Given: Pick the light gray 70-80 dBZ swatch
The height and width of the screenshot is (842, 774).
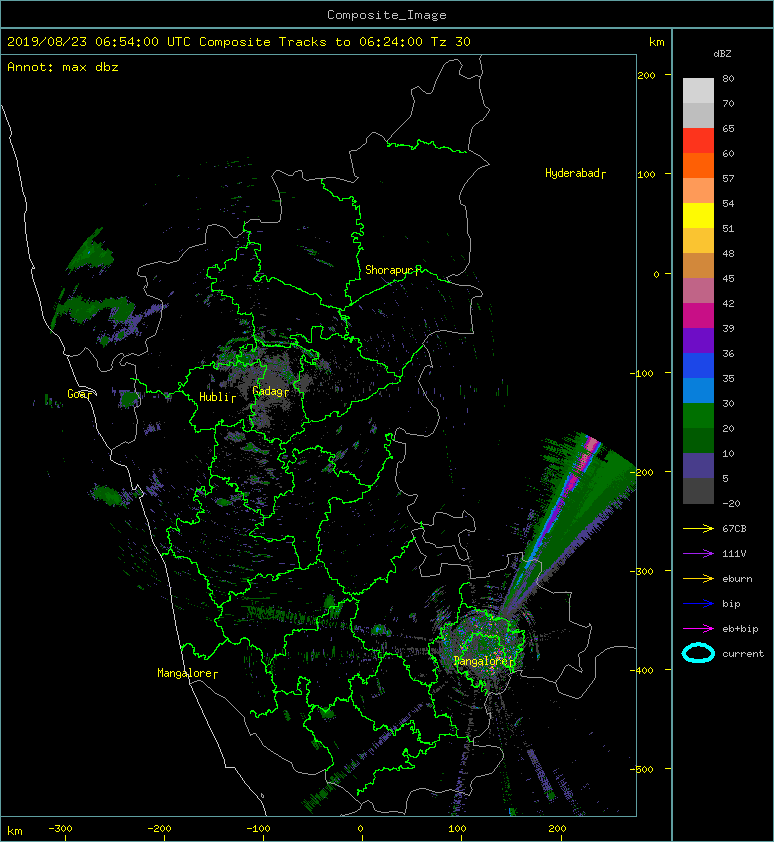Looking at the screenshot, I should [698, 90].
